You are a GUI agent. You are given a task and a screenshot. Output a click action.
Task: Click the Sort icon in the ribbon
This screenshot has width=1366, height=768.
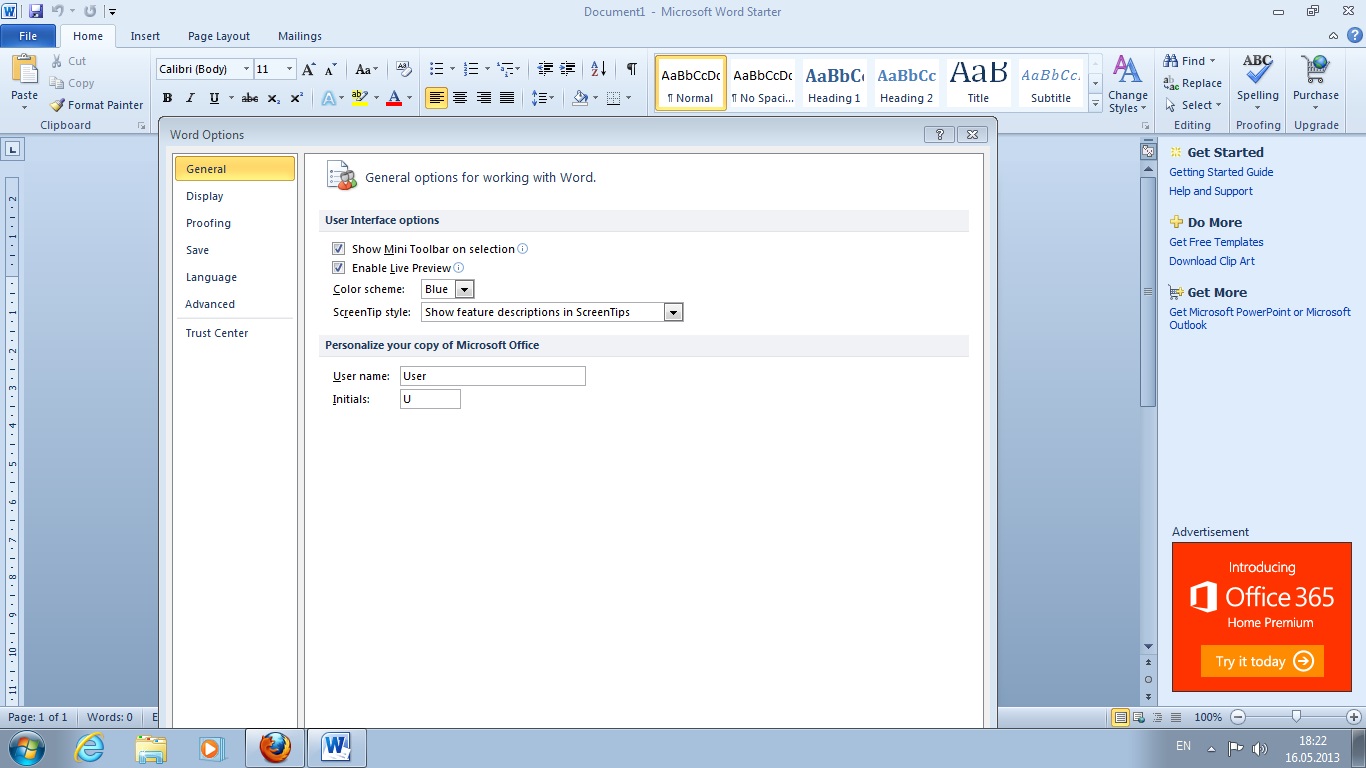599,69
